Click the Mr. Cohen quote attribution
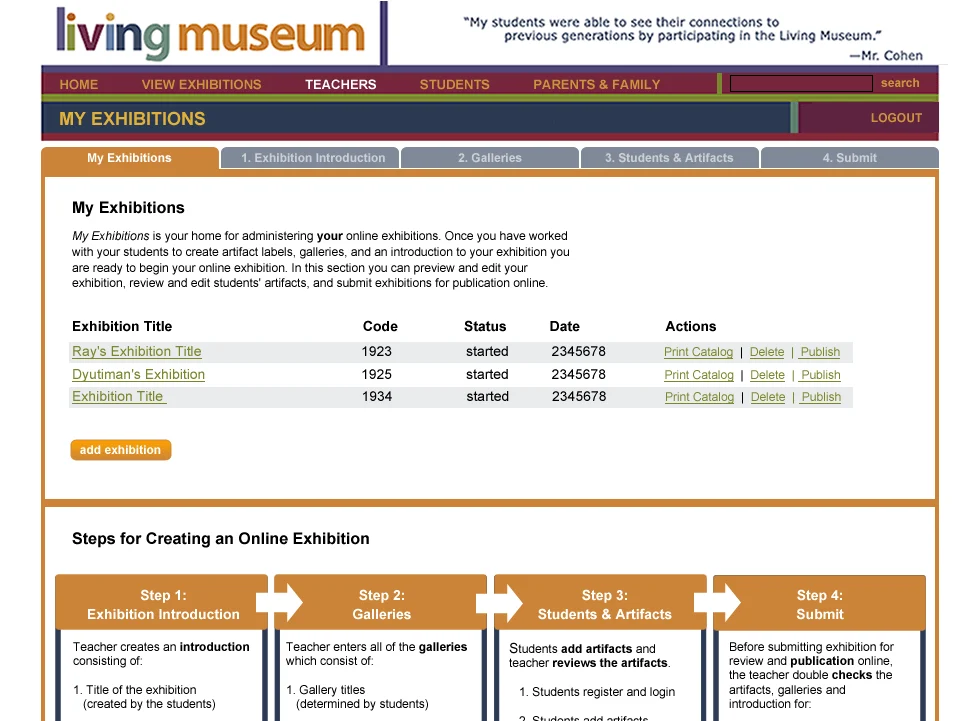 click(x=886, y=56)
